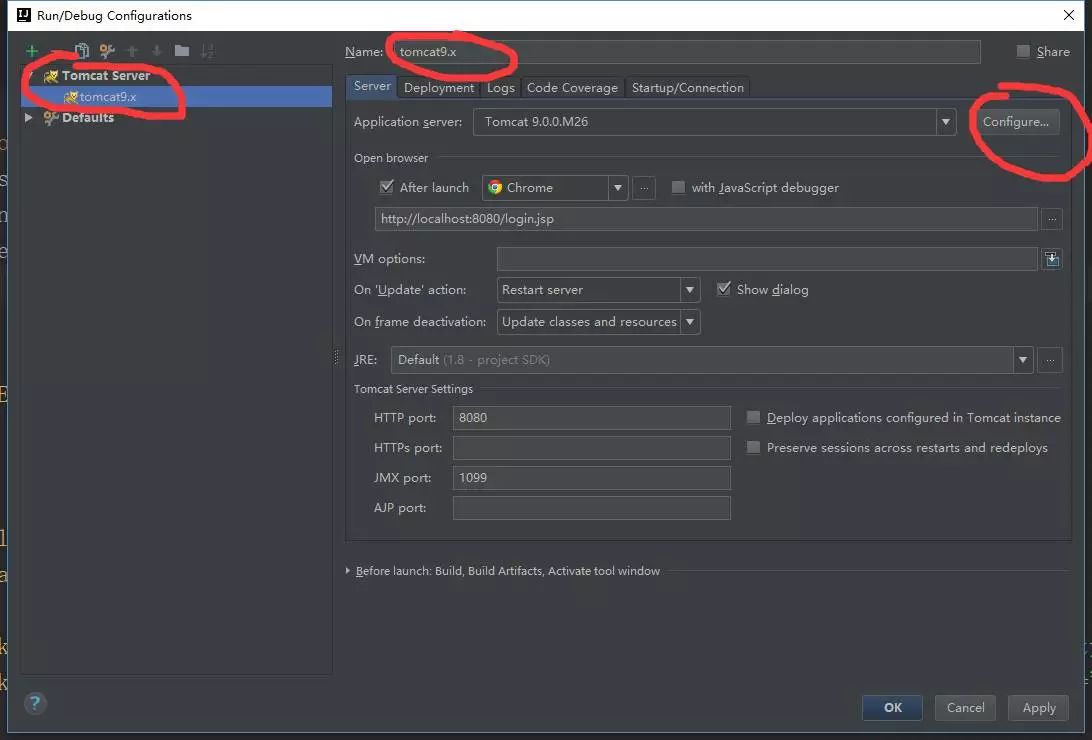This screenshot has height=740, width=1092.
Task: Click the Configure... button
Action: click(1016, 122)
